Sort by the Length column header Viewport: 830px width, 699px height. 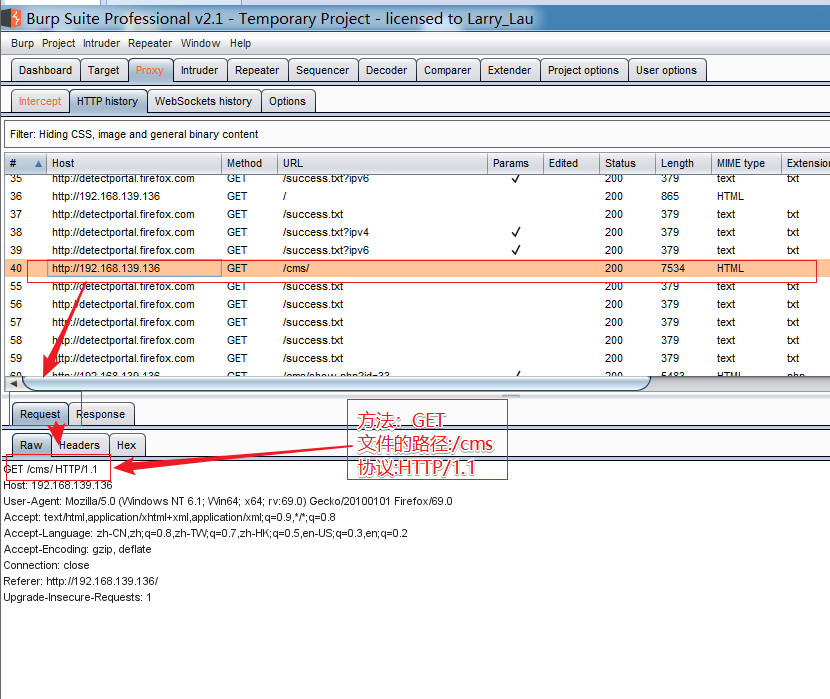[x=683, y=164]
